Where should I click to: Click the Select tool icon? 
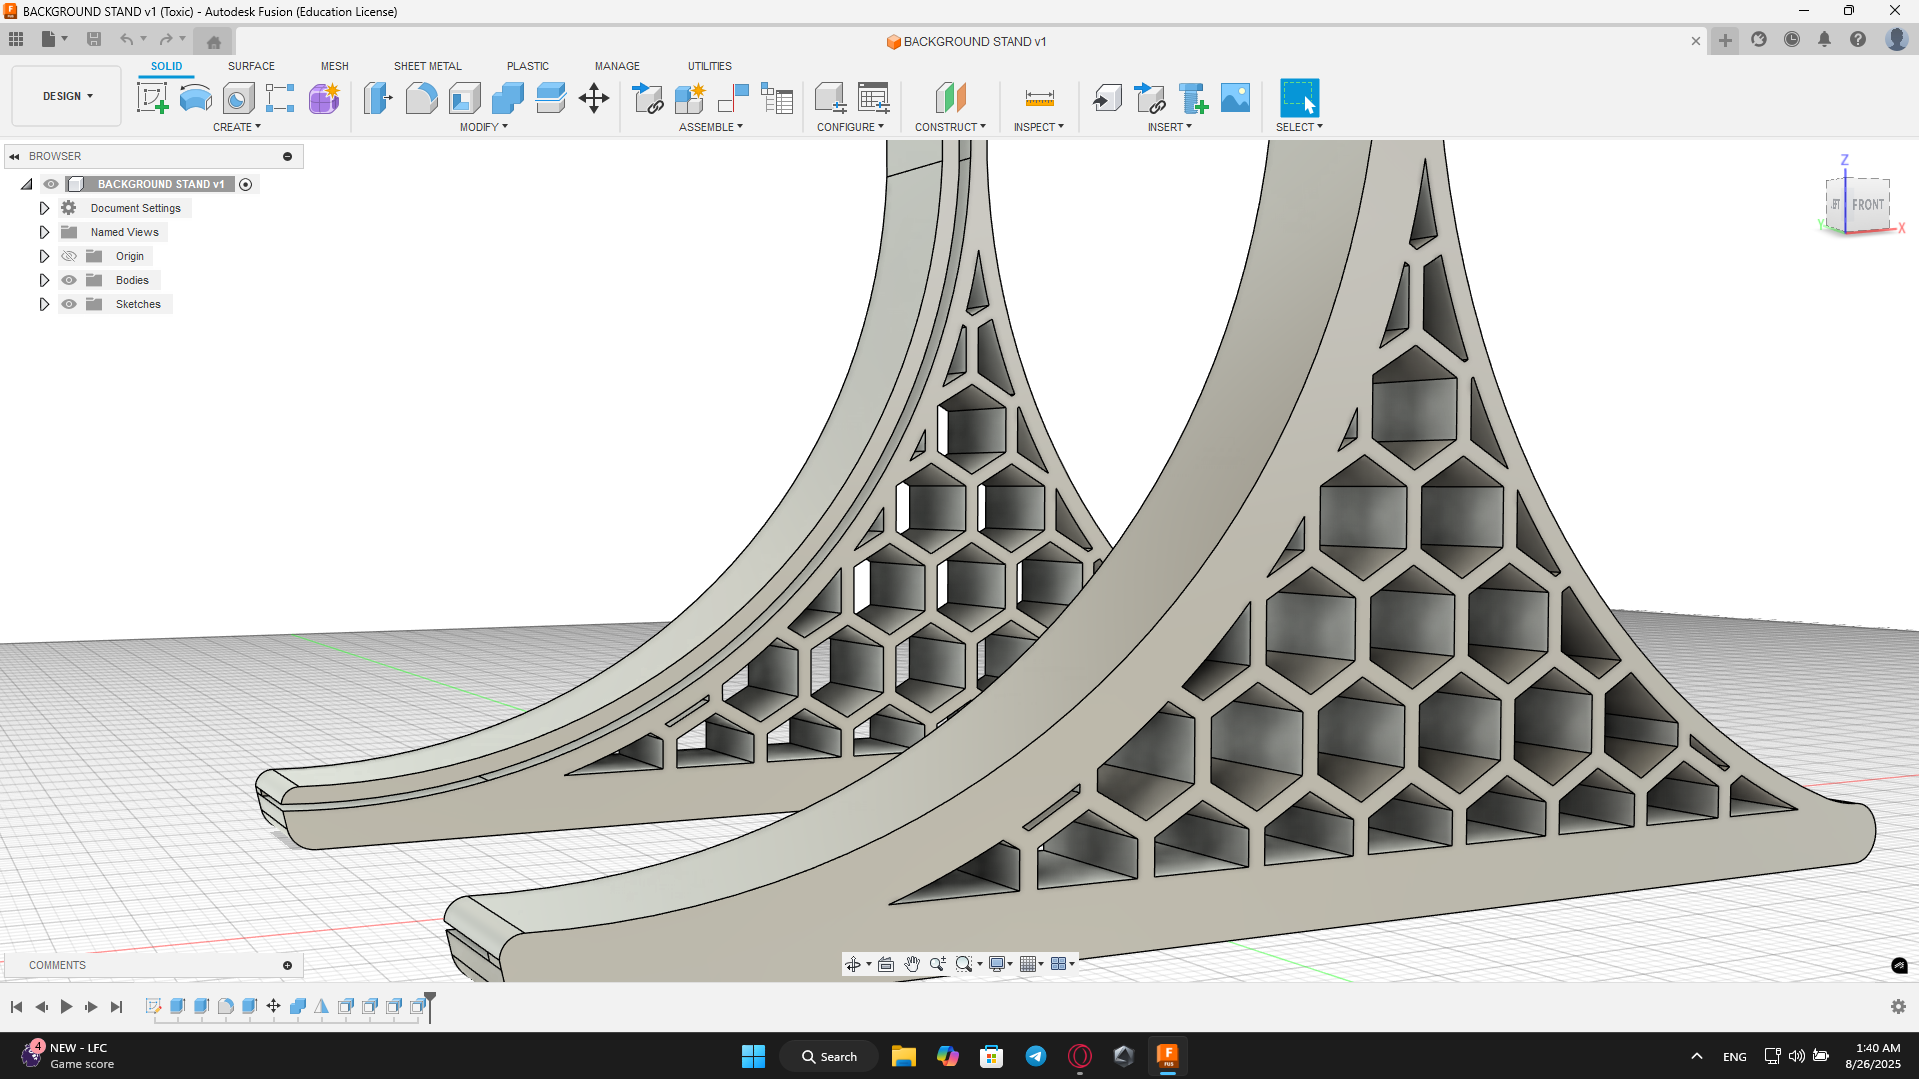coord(1299,98)
